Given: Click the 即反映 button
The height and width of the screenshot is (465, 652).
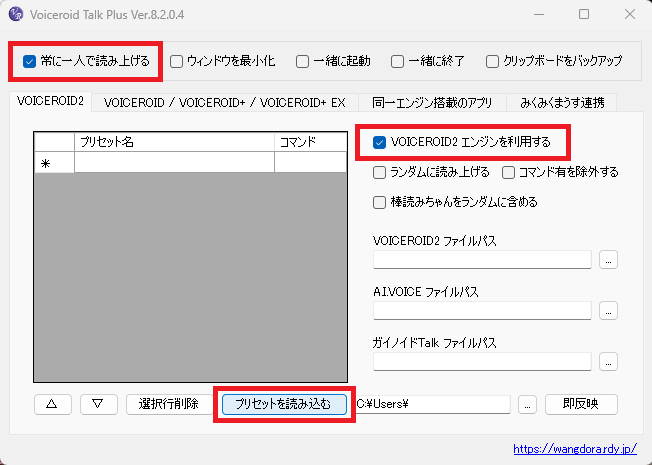Looking at the screenshot, I should pyautogui.click(x=581, y=404).
